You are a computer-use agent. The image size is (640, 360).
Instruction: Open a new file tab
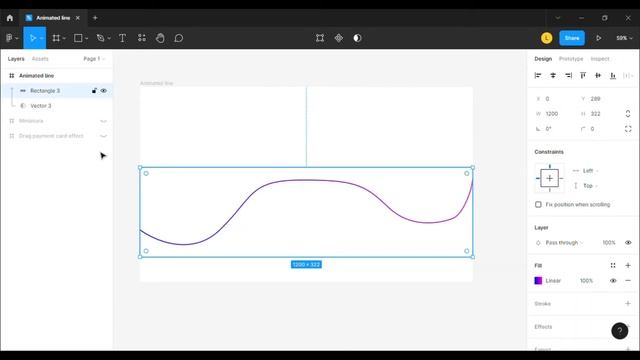pyautogui.click(x=95, y=18)
